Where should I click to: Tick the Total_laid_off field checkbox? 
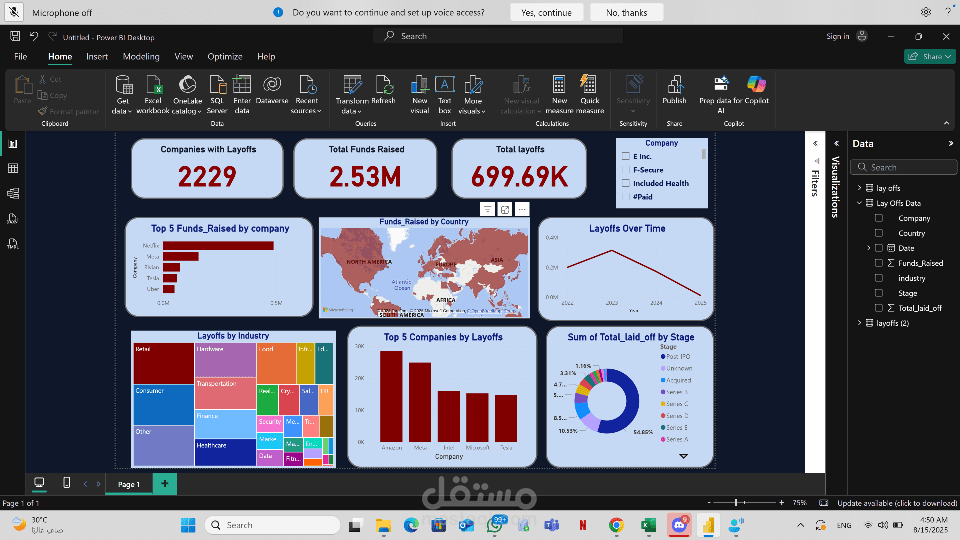pyautogui.click(x=879, y=308)
